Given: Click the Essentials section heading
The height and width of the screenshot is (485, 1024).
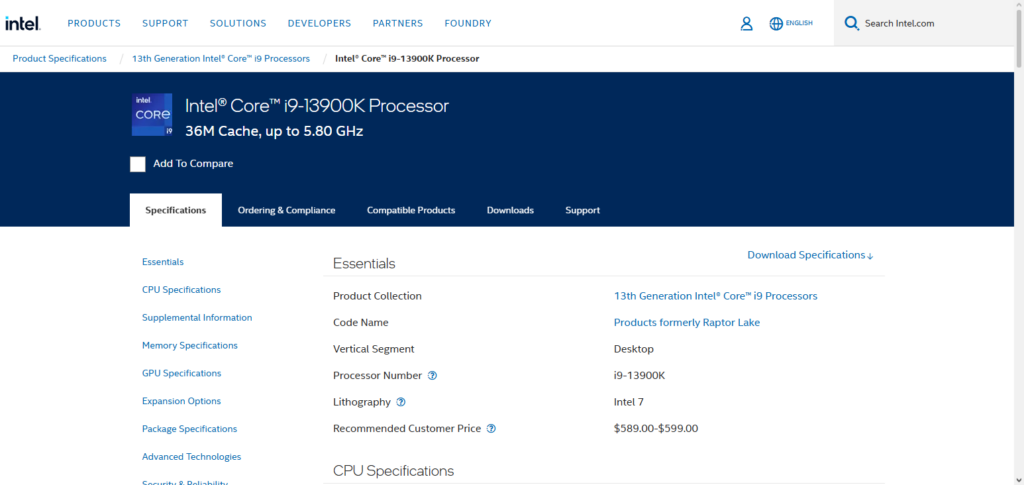Looking at the screenshot, I should [364, 264].
